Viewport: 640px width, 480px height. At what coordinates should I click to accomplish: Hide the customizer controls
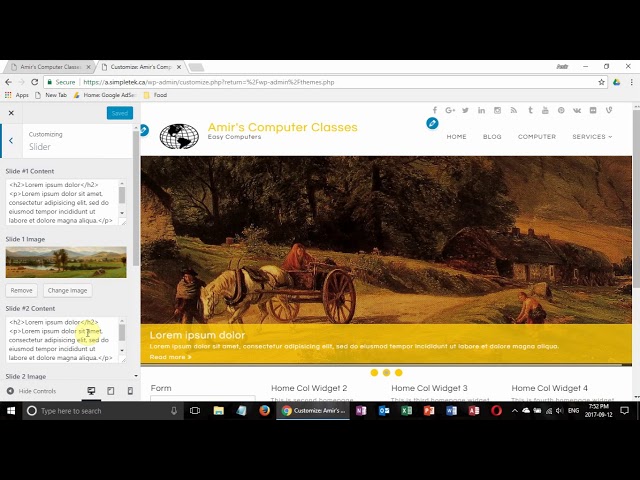click(x=31, y=391)
